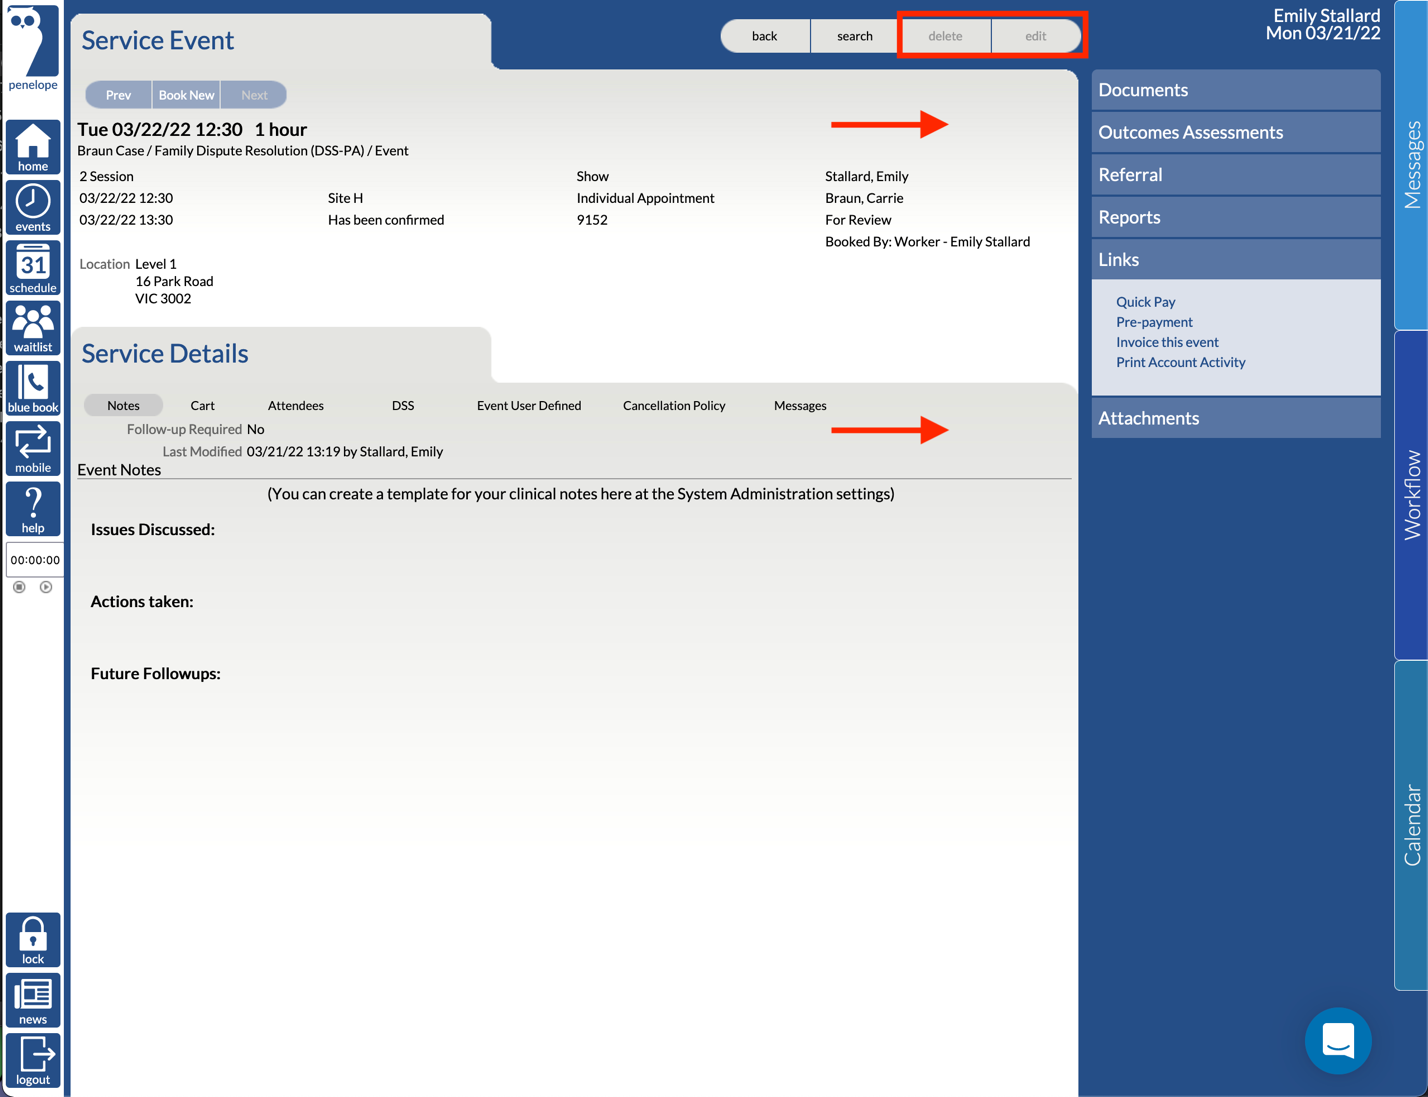The image size is (1428, 1097).
Task: Open the Messages side tab
Action: [x=1412, y=165]
